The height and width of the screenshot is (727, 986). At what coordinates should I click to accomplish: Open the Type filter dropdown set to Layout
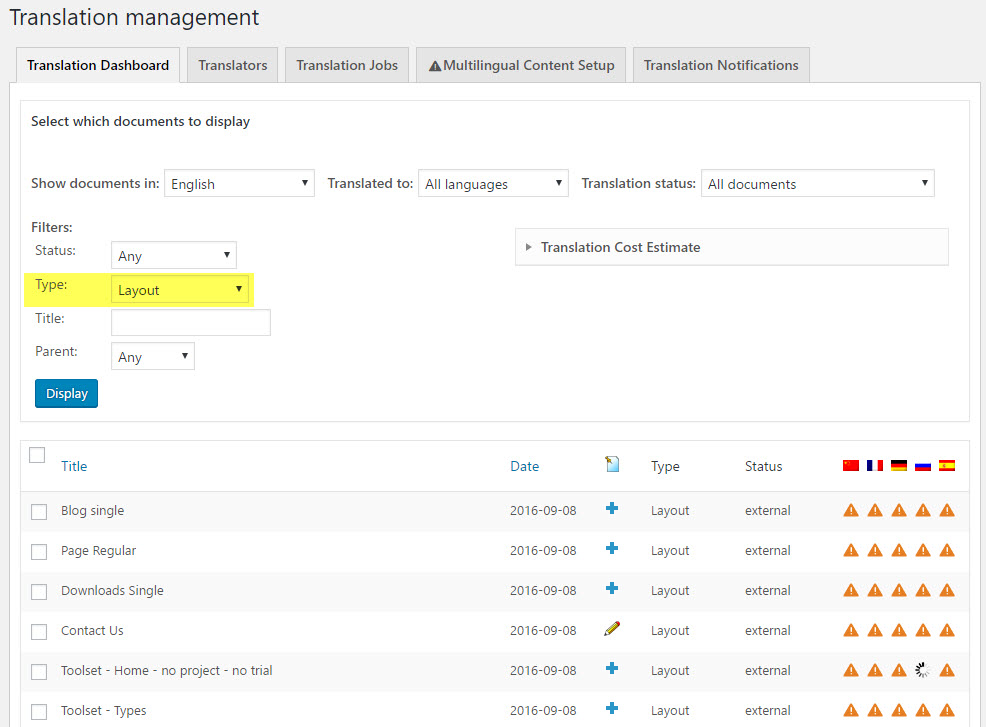point(180,290)
